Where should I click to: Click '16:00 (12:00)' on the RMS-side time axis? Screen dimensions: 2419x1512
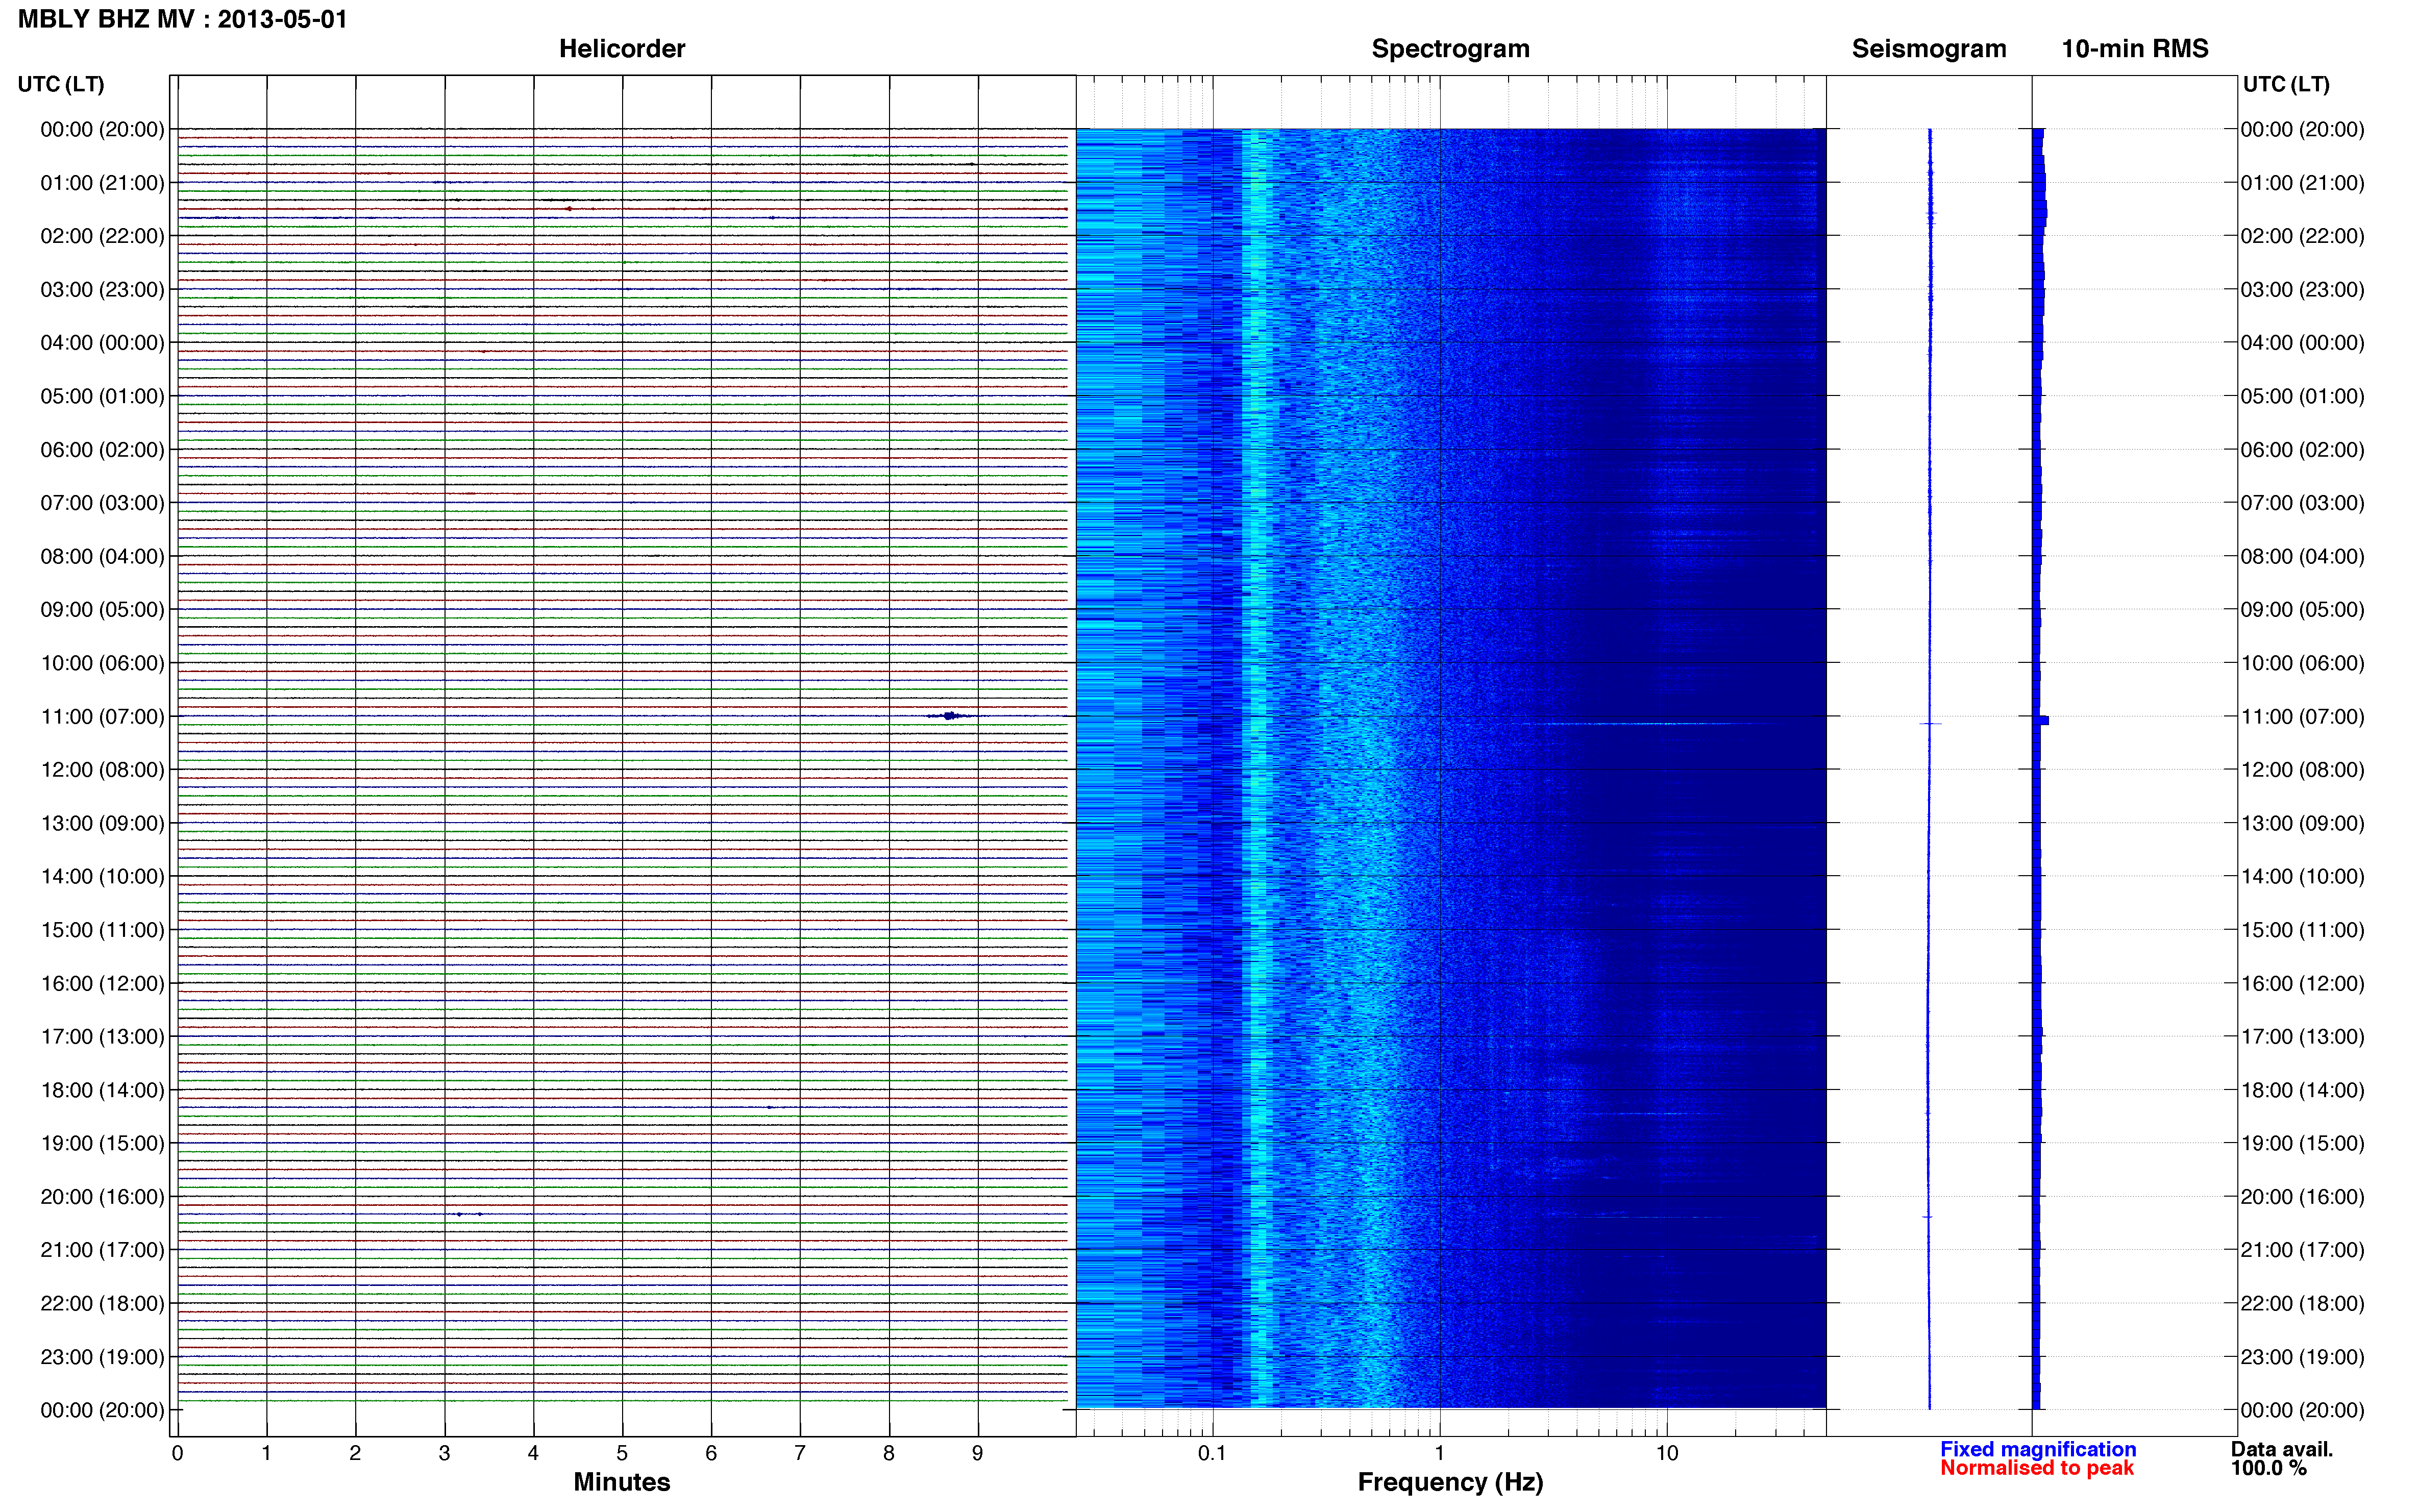pyautogui.click(x=2302, y=983)
